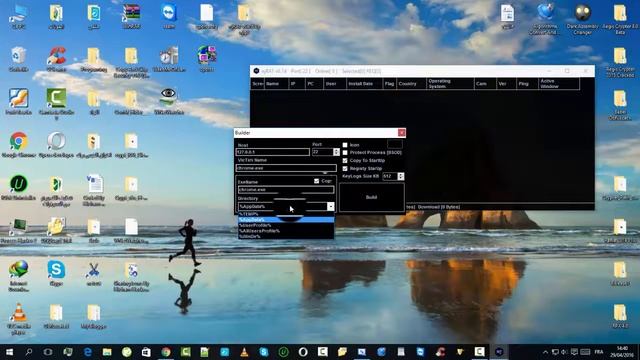Select Internet Download Manager desktop icon
The height and width of the screenshot is (360, 640).
coord(18,276)
